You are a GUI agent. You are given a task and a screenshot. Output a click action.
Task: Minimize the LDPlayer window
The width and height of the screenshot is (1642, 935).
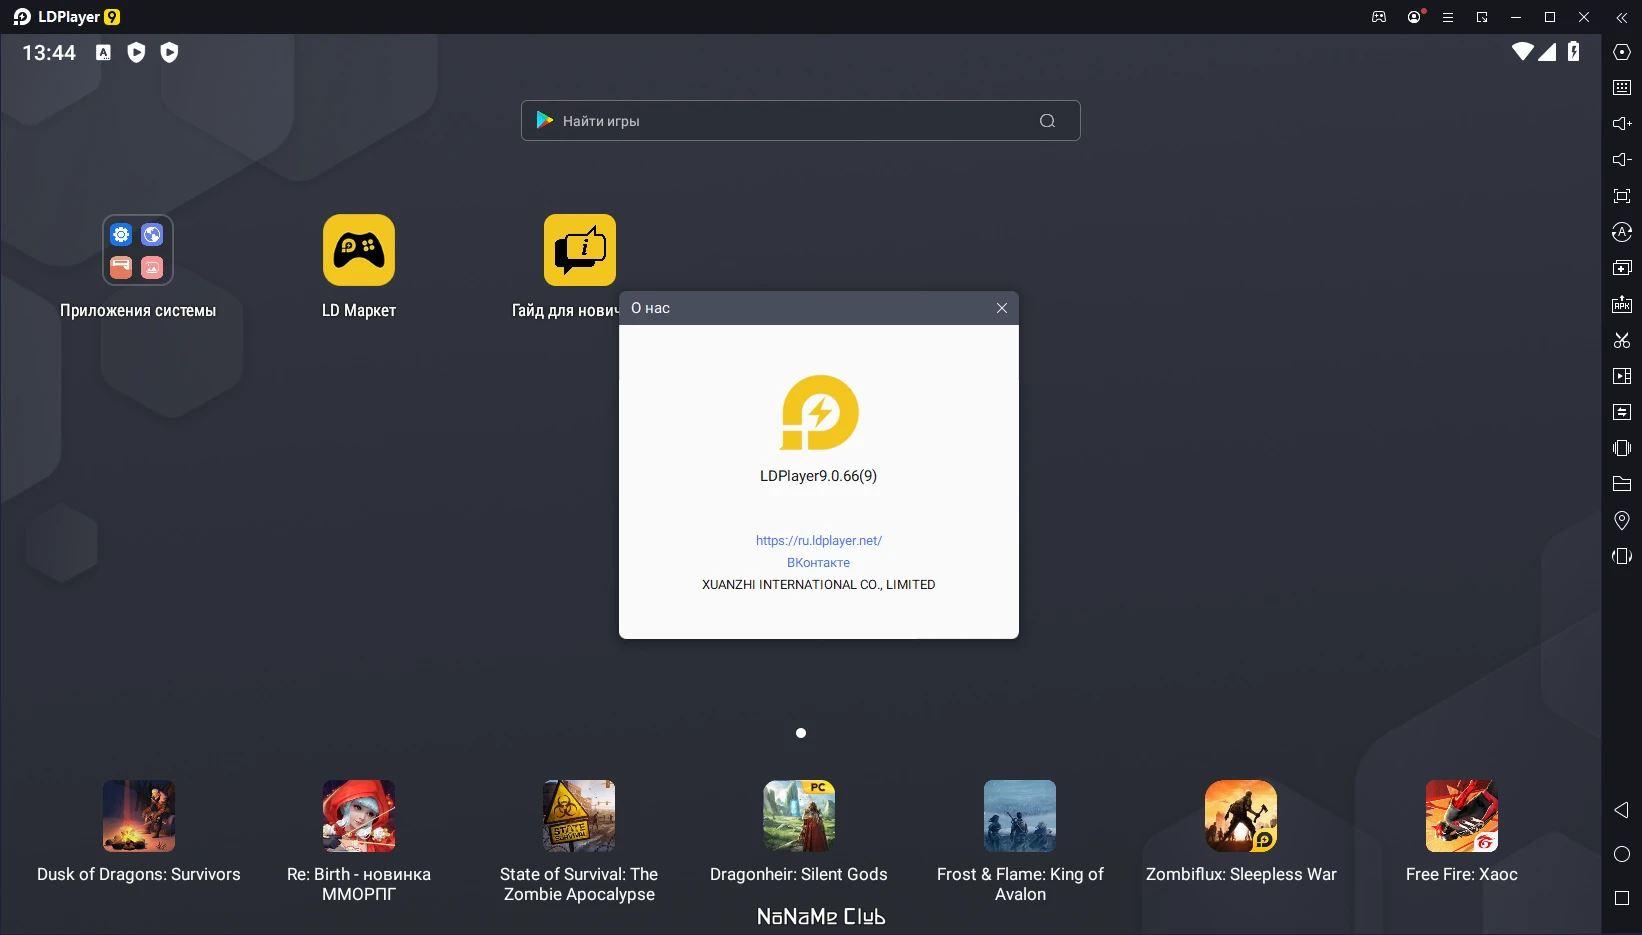coord(1516,17)
